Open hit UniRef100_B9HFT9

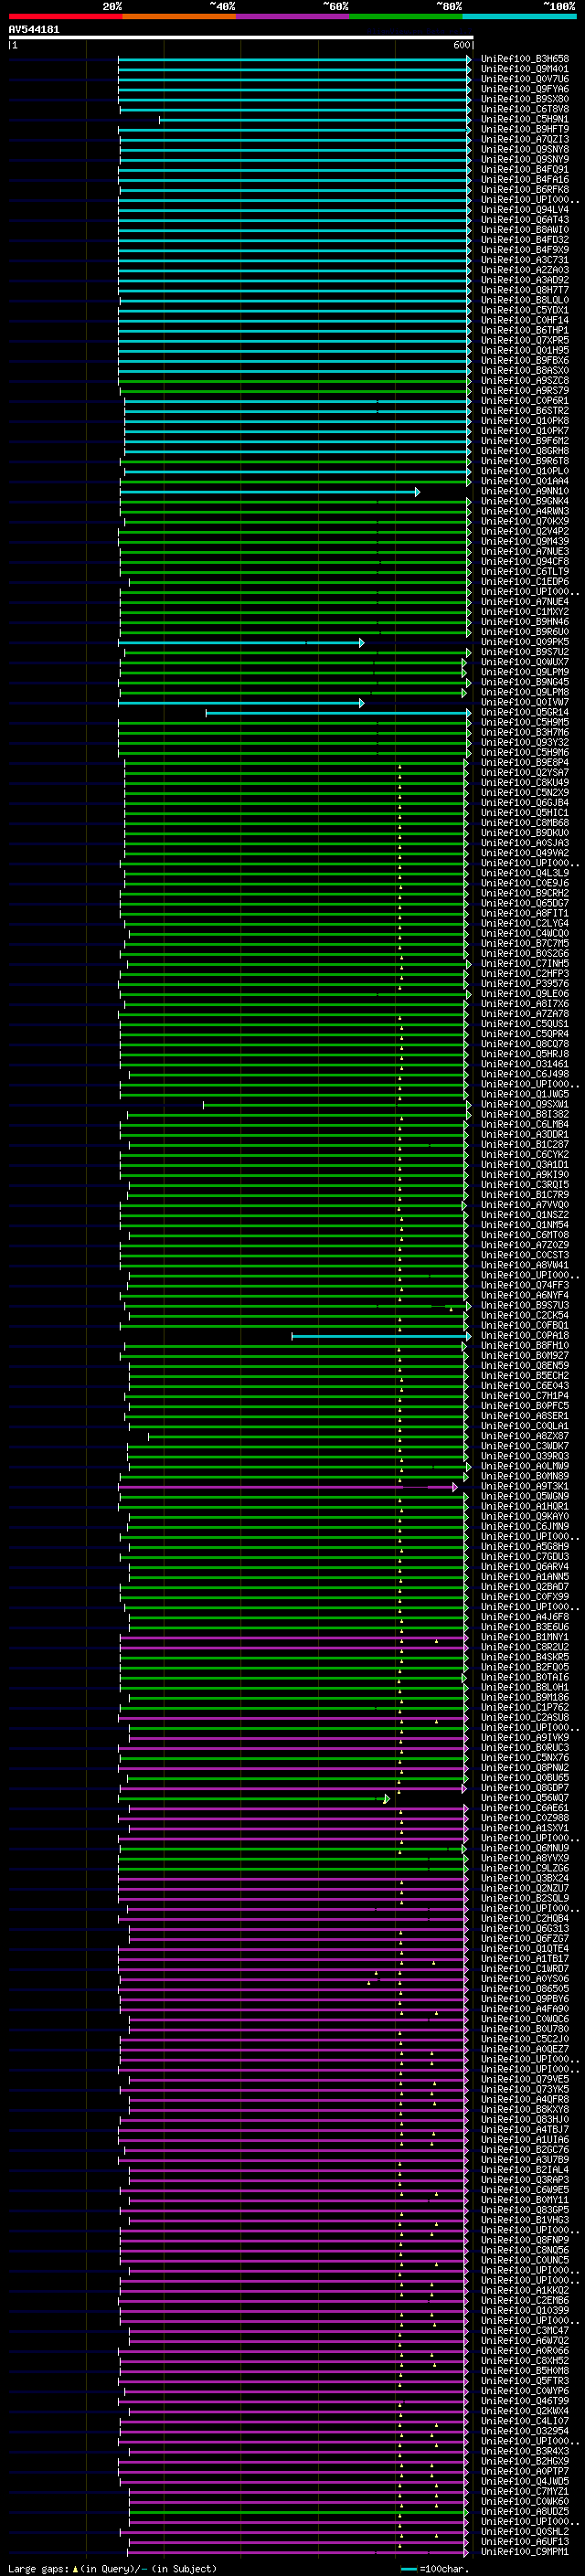(x=525, y=129)
